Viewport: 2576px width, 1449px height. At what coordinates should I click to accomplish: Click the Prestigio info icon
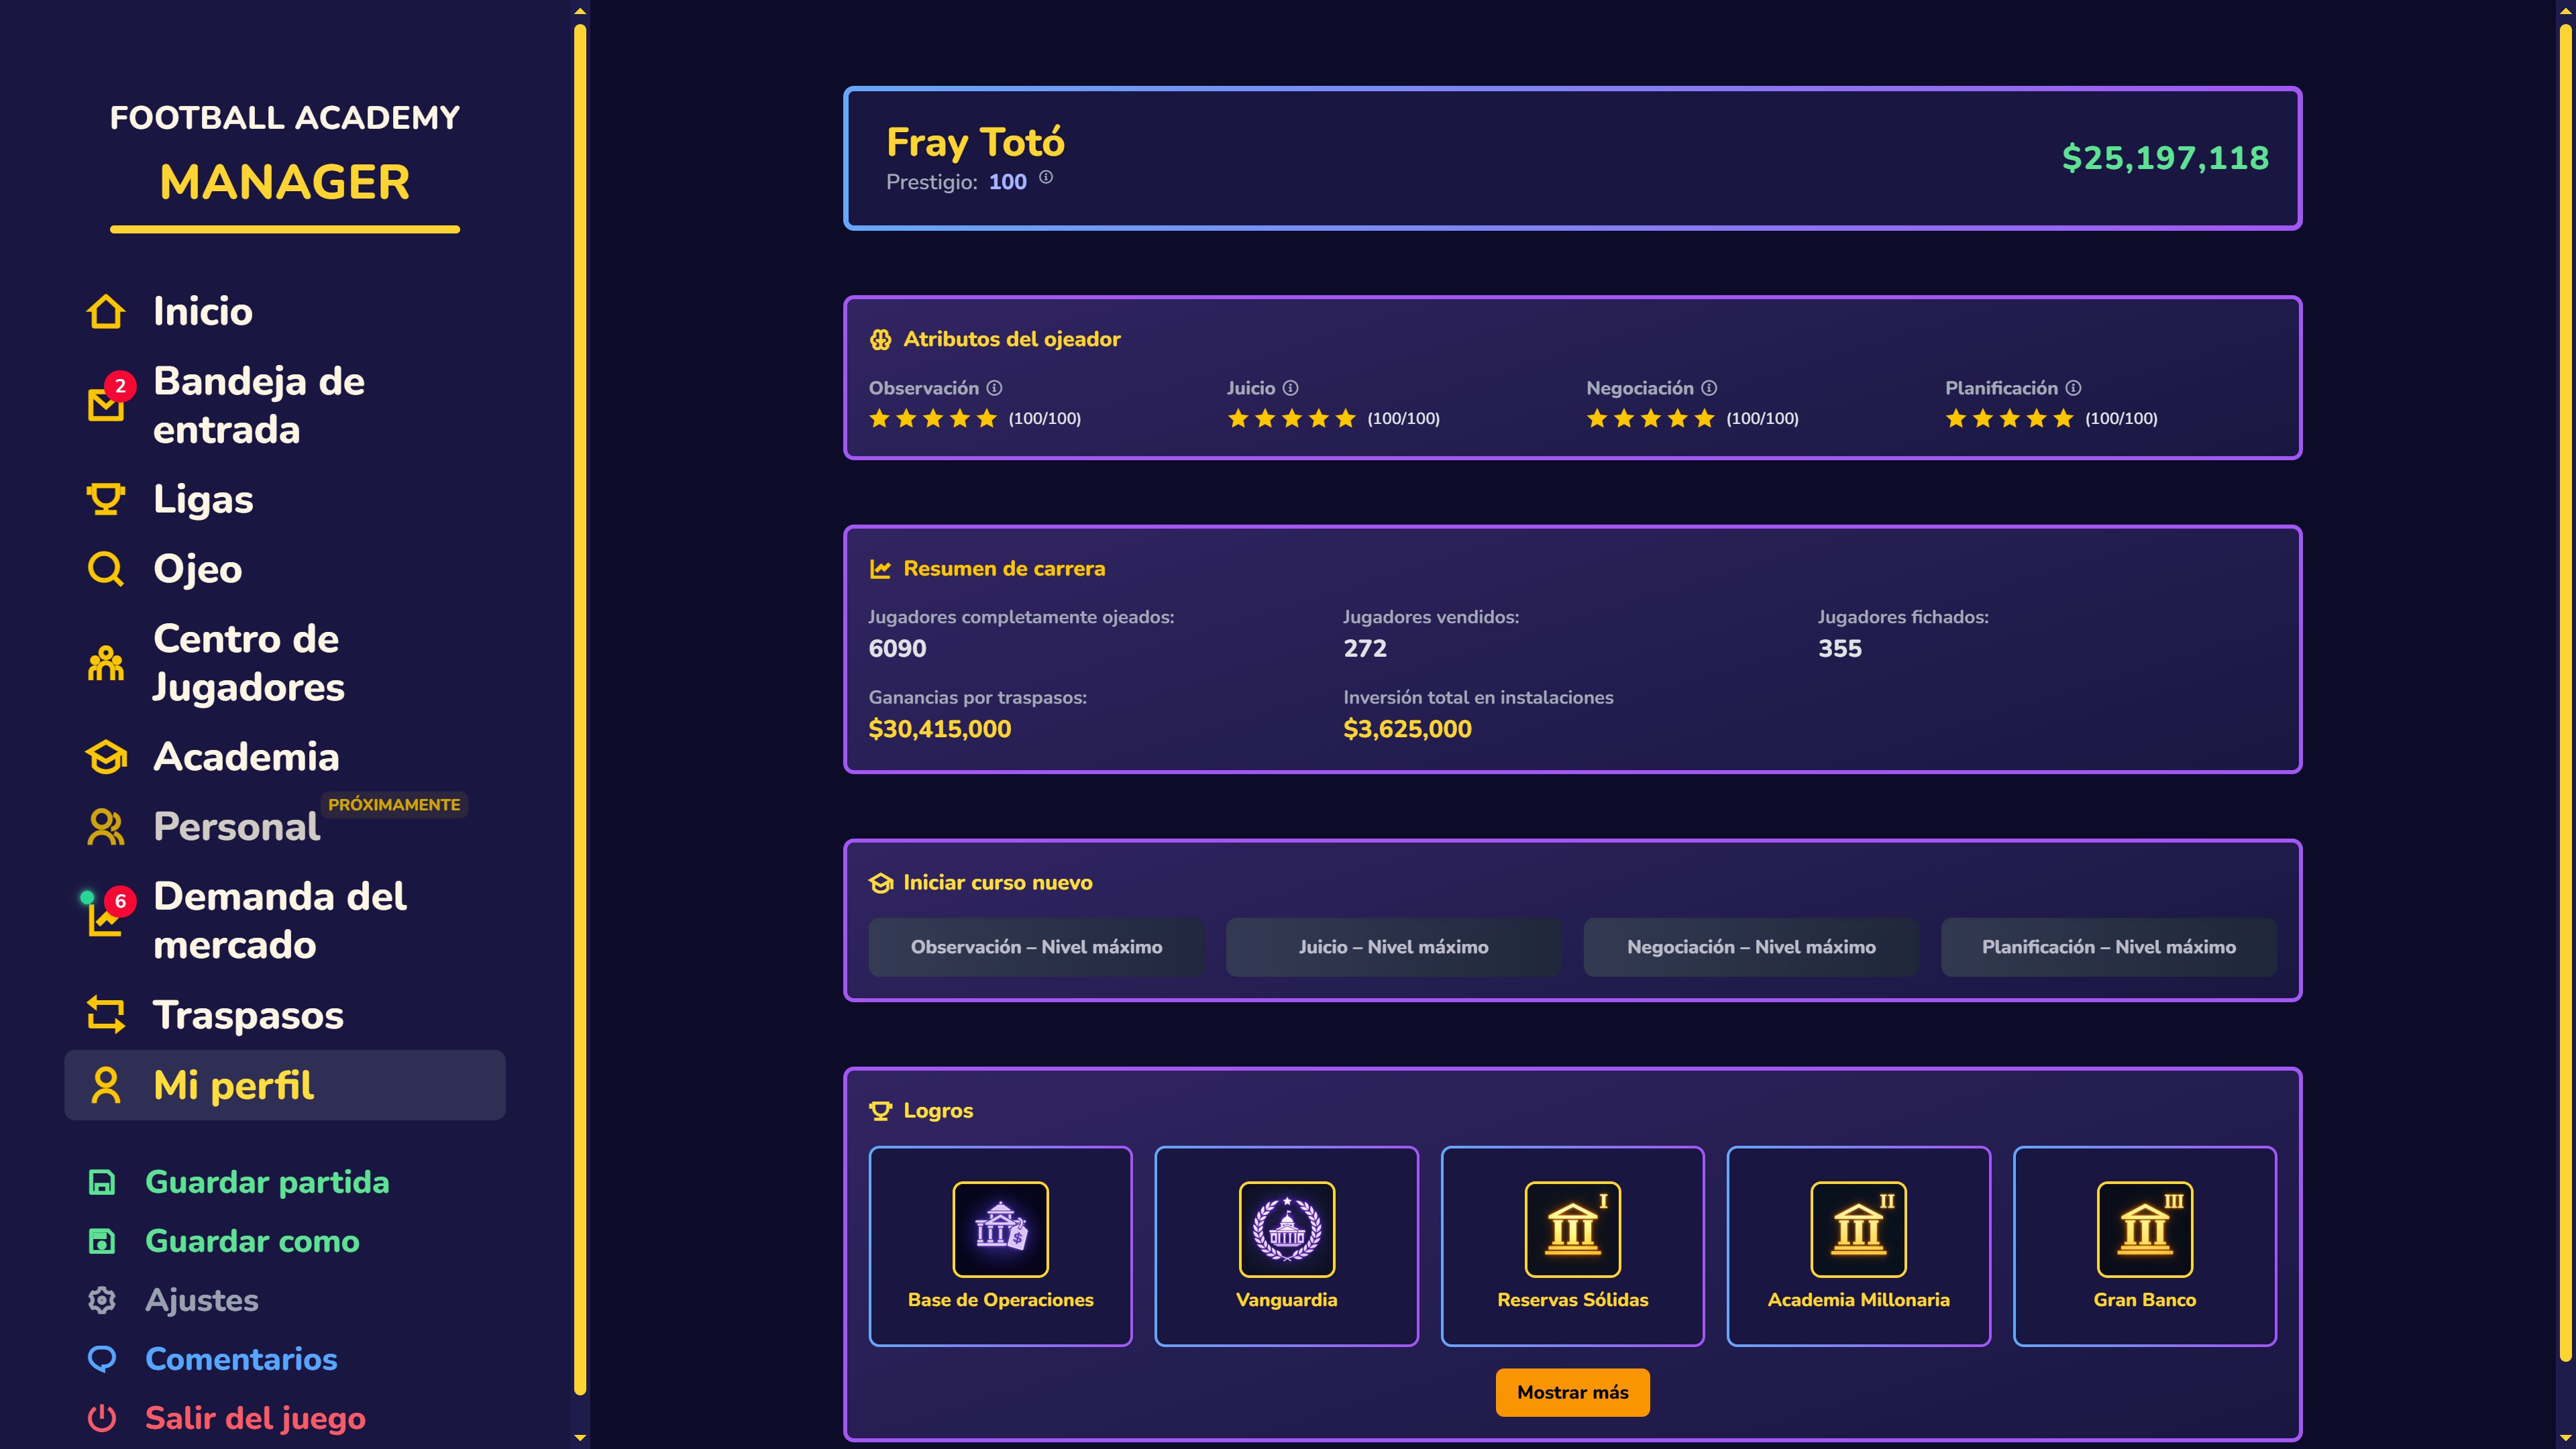pyautogui.click(x=1045, y=178)
